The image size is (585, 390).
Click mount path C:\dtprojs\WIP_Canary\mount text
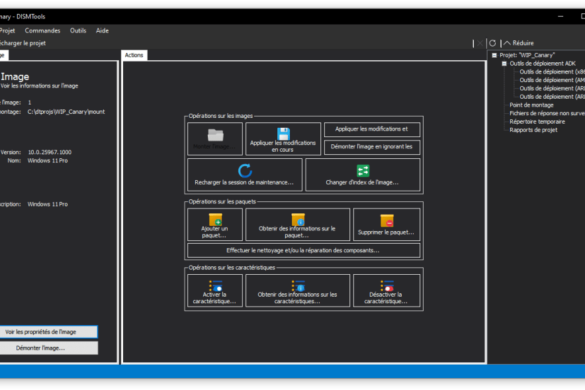[66, 112]
